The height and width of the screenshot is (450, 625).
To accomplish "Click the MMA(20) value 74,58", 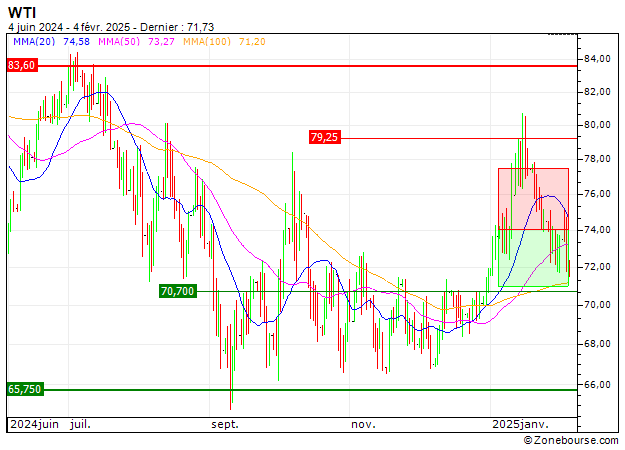I will coord(77,41).
